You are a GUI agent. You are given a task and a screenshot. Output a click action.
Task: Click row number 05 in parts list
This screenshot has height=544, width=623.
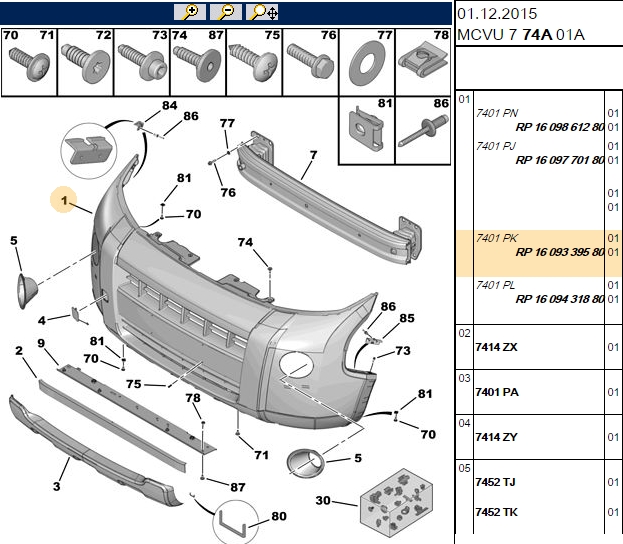coord(464,468)
